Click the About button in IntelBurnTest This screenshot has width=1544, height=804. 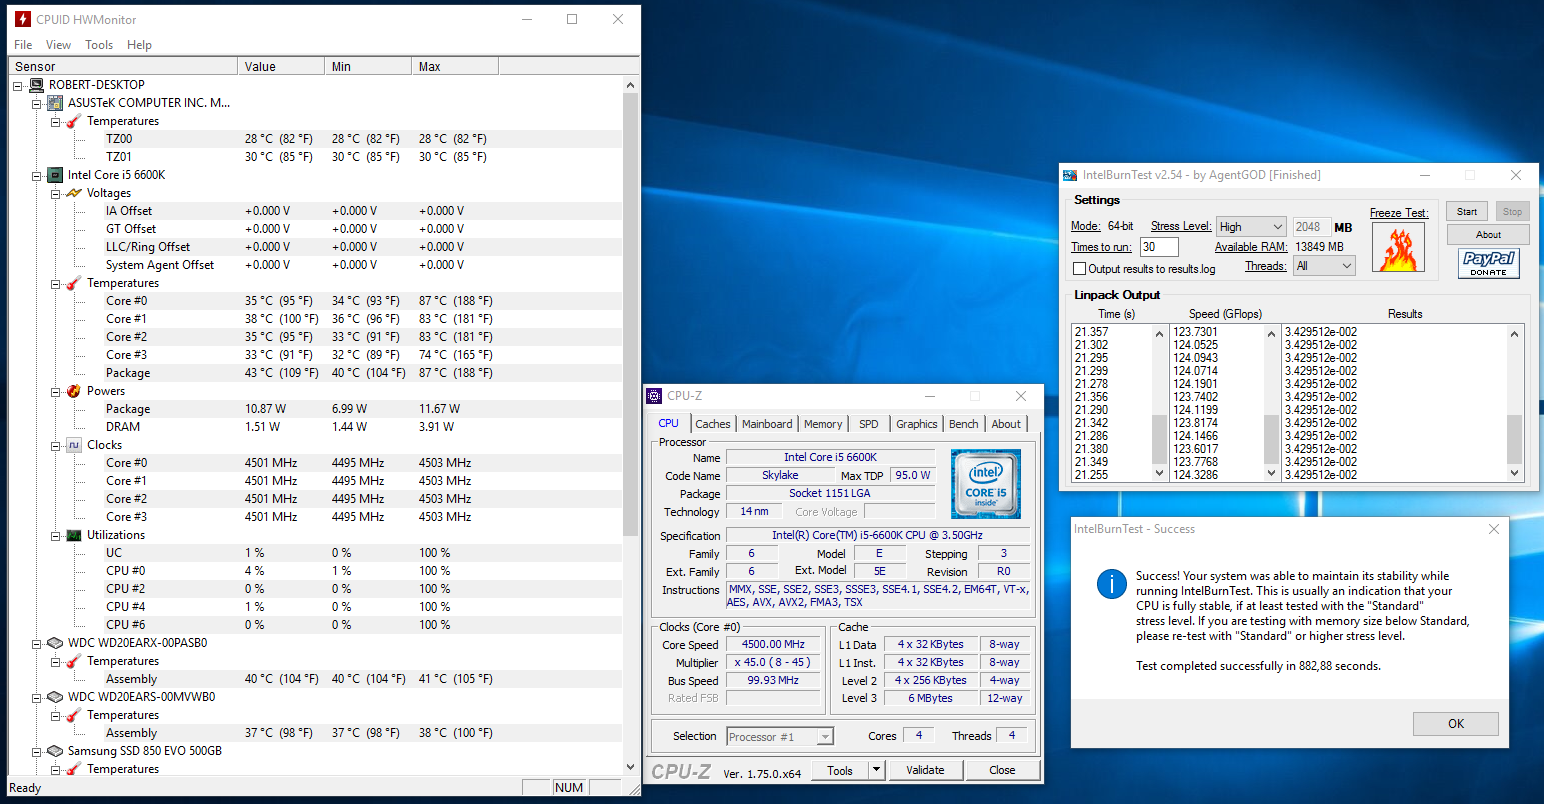1488,235
